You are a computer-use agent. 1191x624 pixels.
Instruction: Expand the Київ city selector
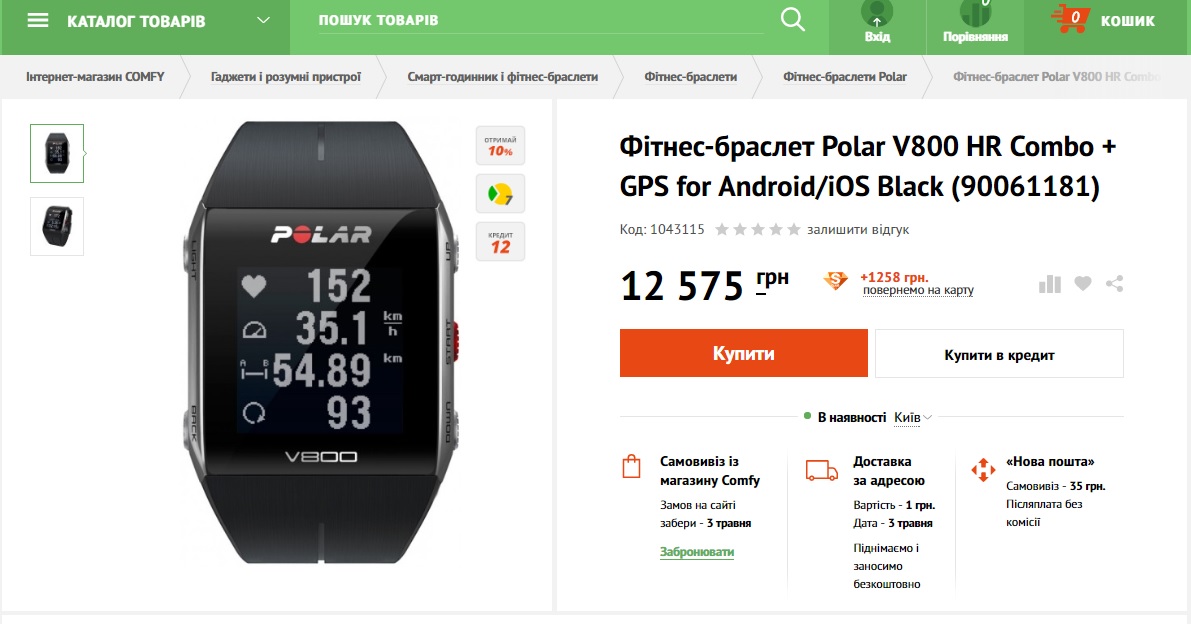point(912,418)
